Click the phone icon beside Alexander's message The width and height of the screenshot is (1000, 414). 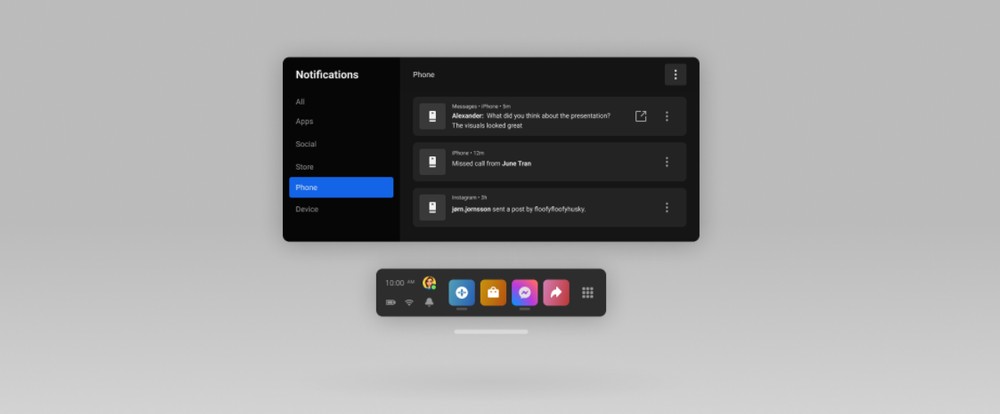coord(432,116)
